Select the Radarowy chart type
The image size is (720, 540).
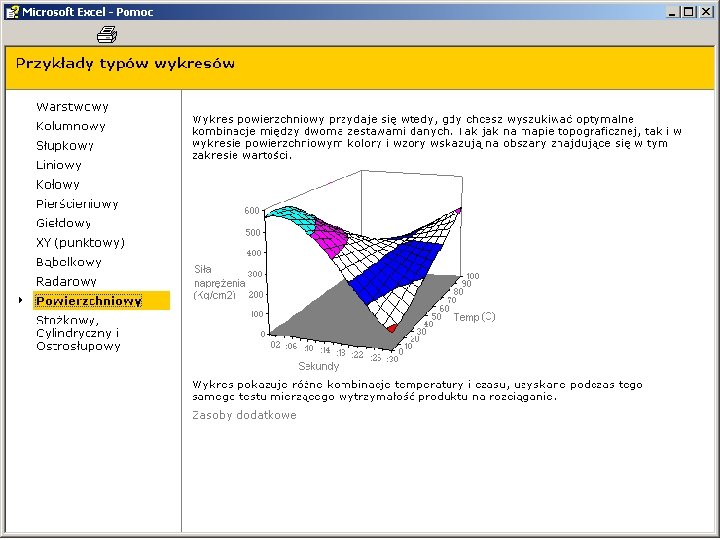tap(66, 281)
